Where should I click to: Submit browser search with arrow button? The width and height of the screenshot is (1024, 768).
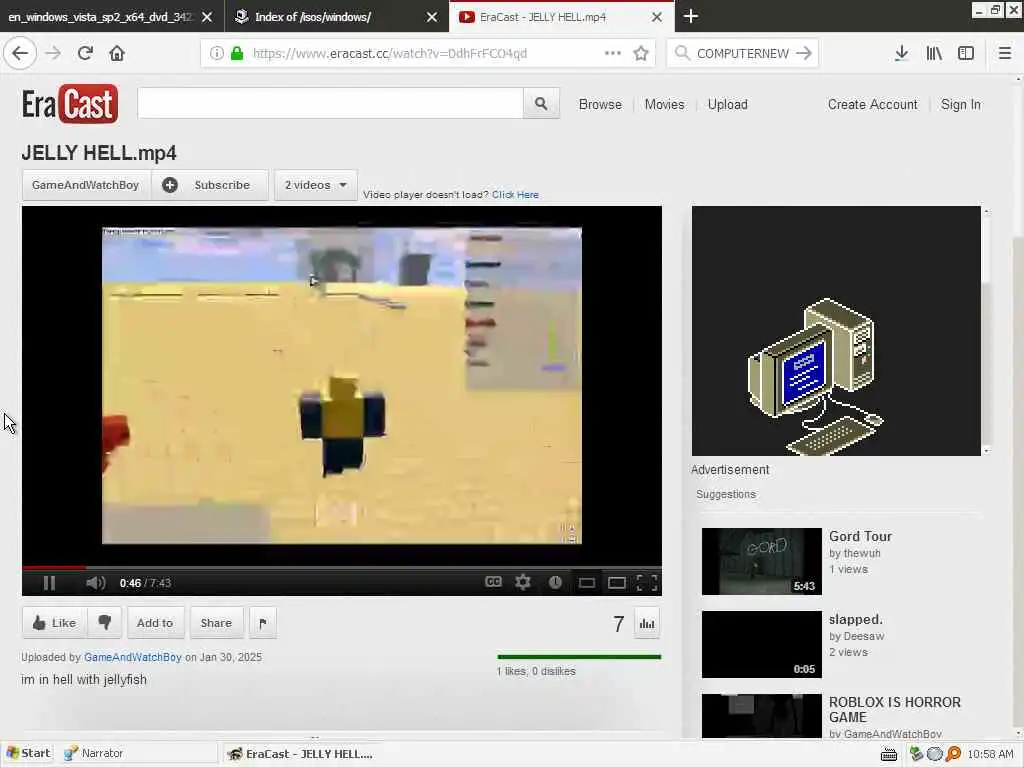[x=804, y=54]
